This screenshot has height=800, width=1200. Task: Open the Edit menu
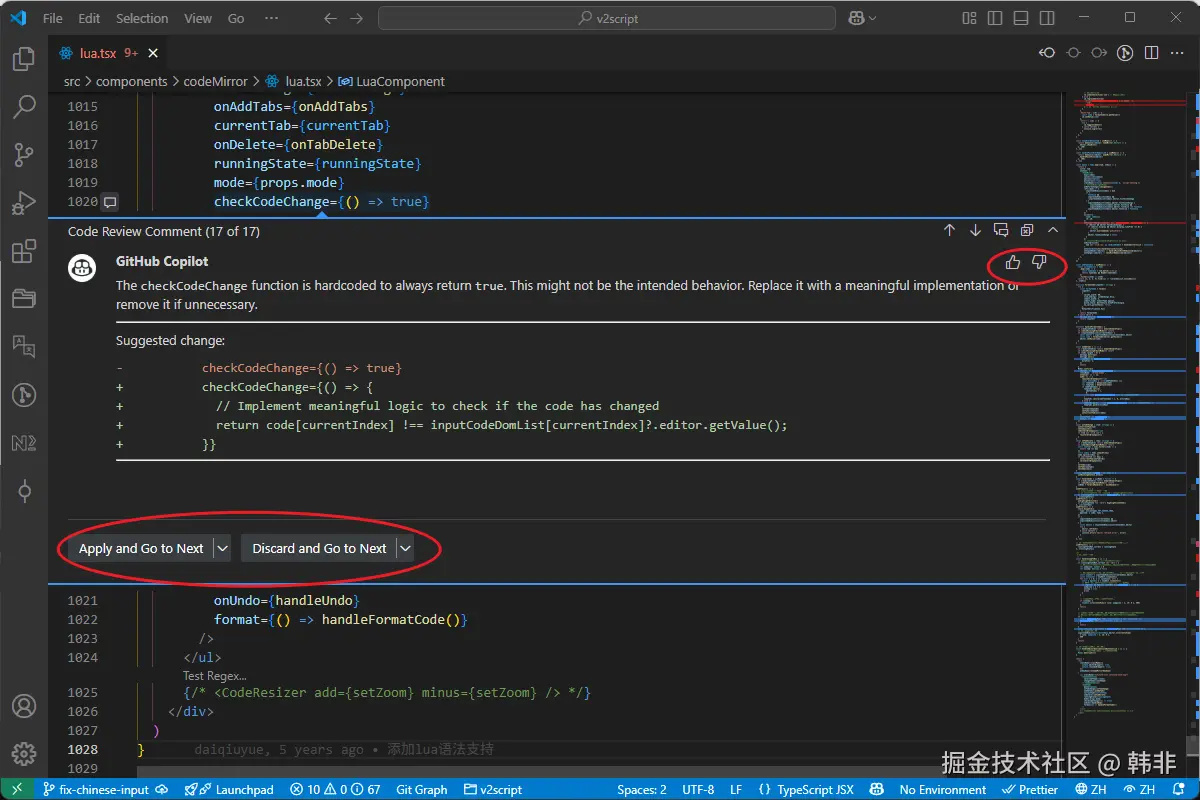(89, 18)
